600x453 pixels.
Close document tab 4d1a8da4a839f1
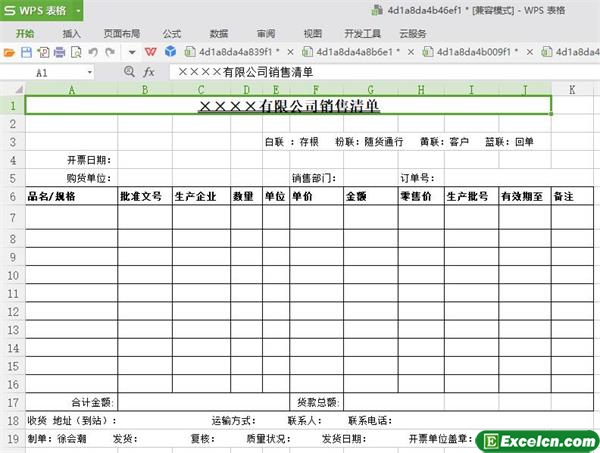tap(290, 52)
